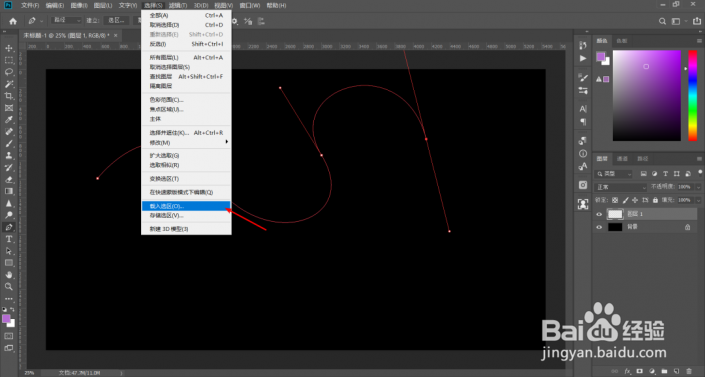Open the blend mode 正常 dropdown

tap(621, 187)
